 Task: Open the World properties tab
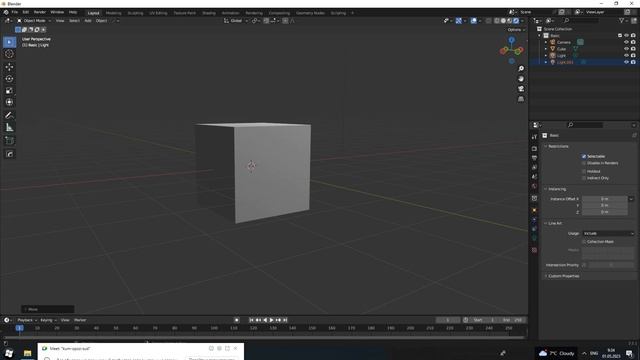[x=534, y=186]
